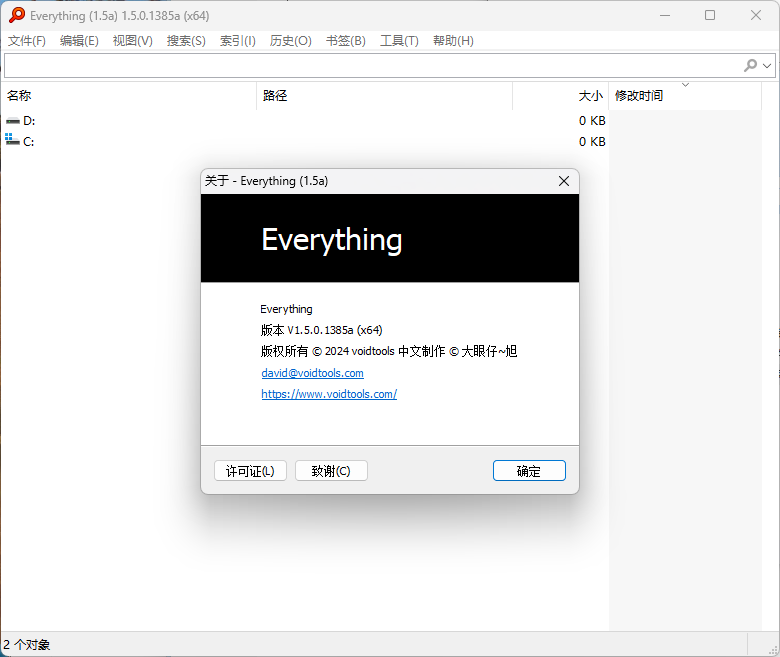Sort by the 大小 column header
This screenshot has height=657, width=780.
(x=590, y=96)
